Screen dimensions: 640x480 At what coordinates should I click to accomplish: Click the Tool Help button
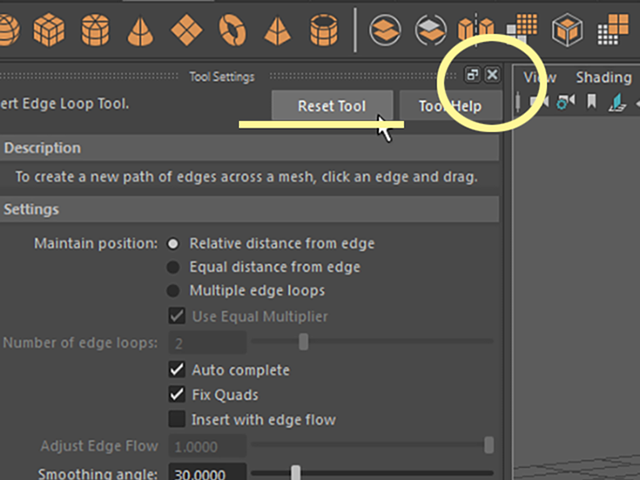(450, 106)
